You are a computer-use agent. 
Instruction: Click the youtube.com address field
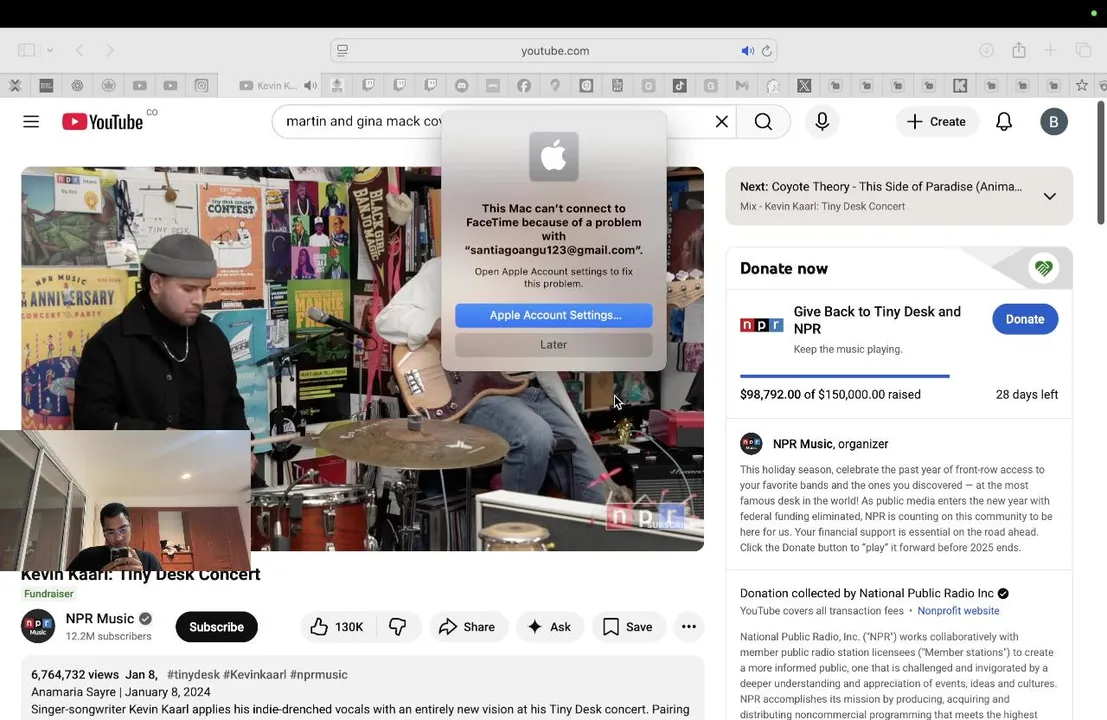click(554, 51)
